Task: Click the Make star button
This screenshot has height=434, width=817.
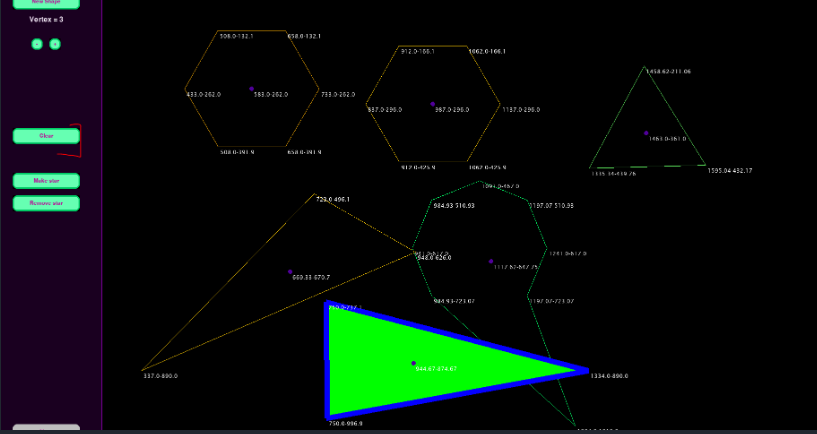Action: (x=46, y=181)
